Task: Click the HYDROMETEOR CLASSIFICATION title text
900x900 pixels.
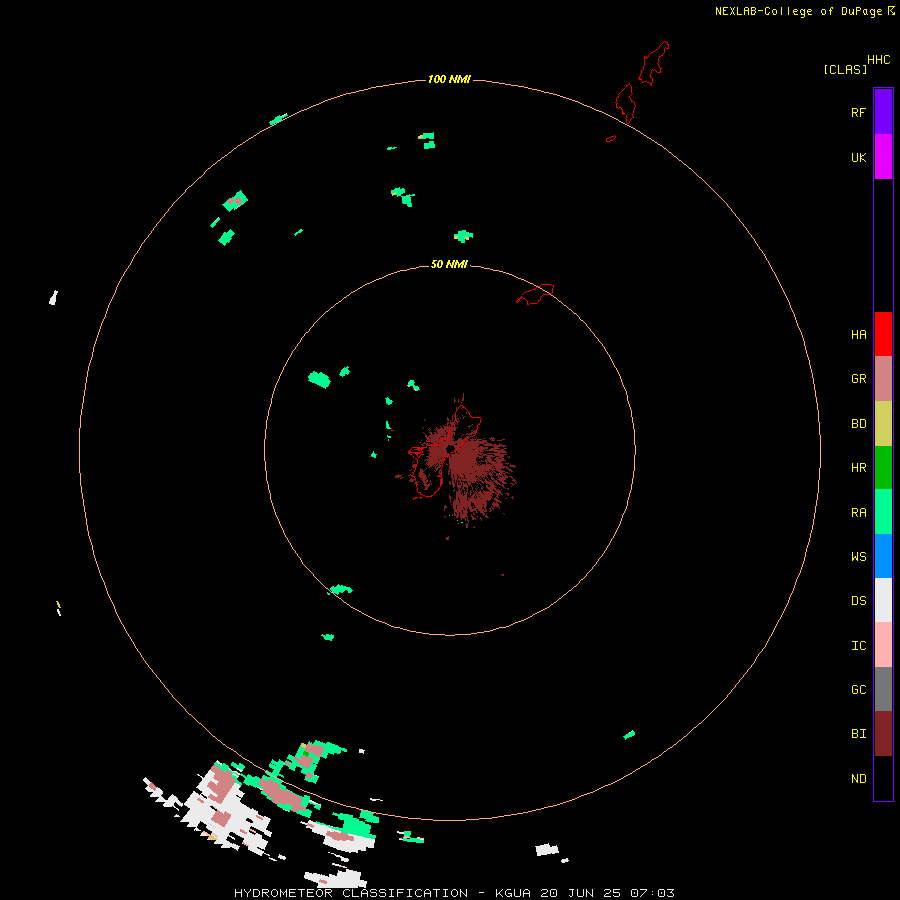Action: pyautogui.click(x=351, y=893)
